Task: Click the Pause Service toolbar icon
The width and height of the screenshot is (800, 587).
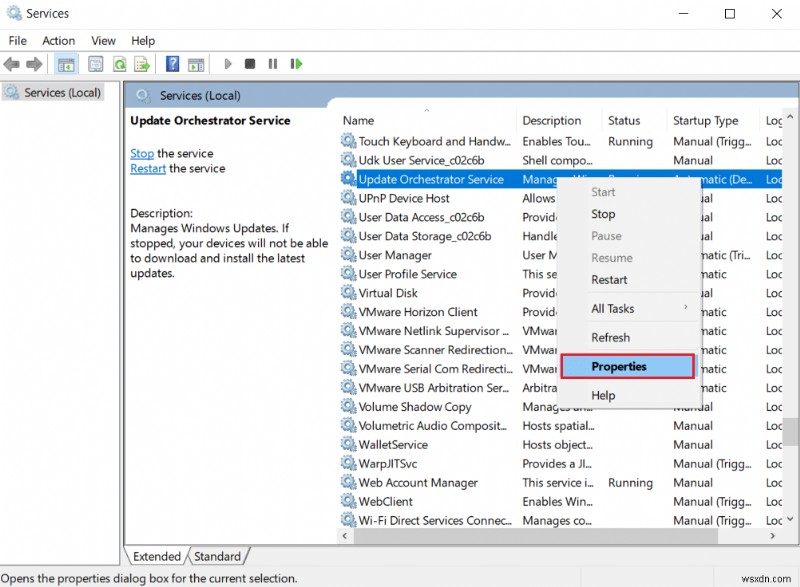Action: pyautogui.click(x=273, y=63)
